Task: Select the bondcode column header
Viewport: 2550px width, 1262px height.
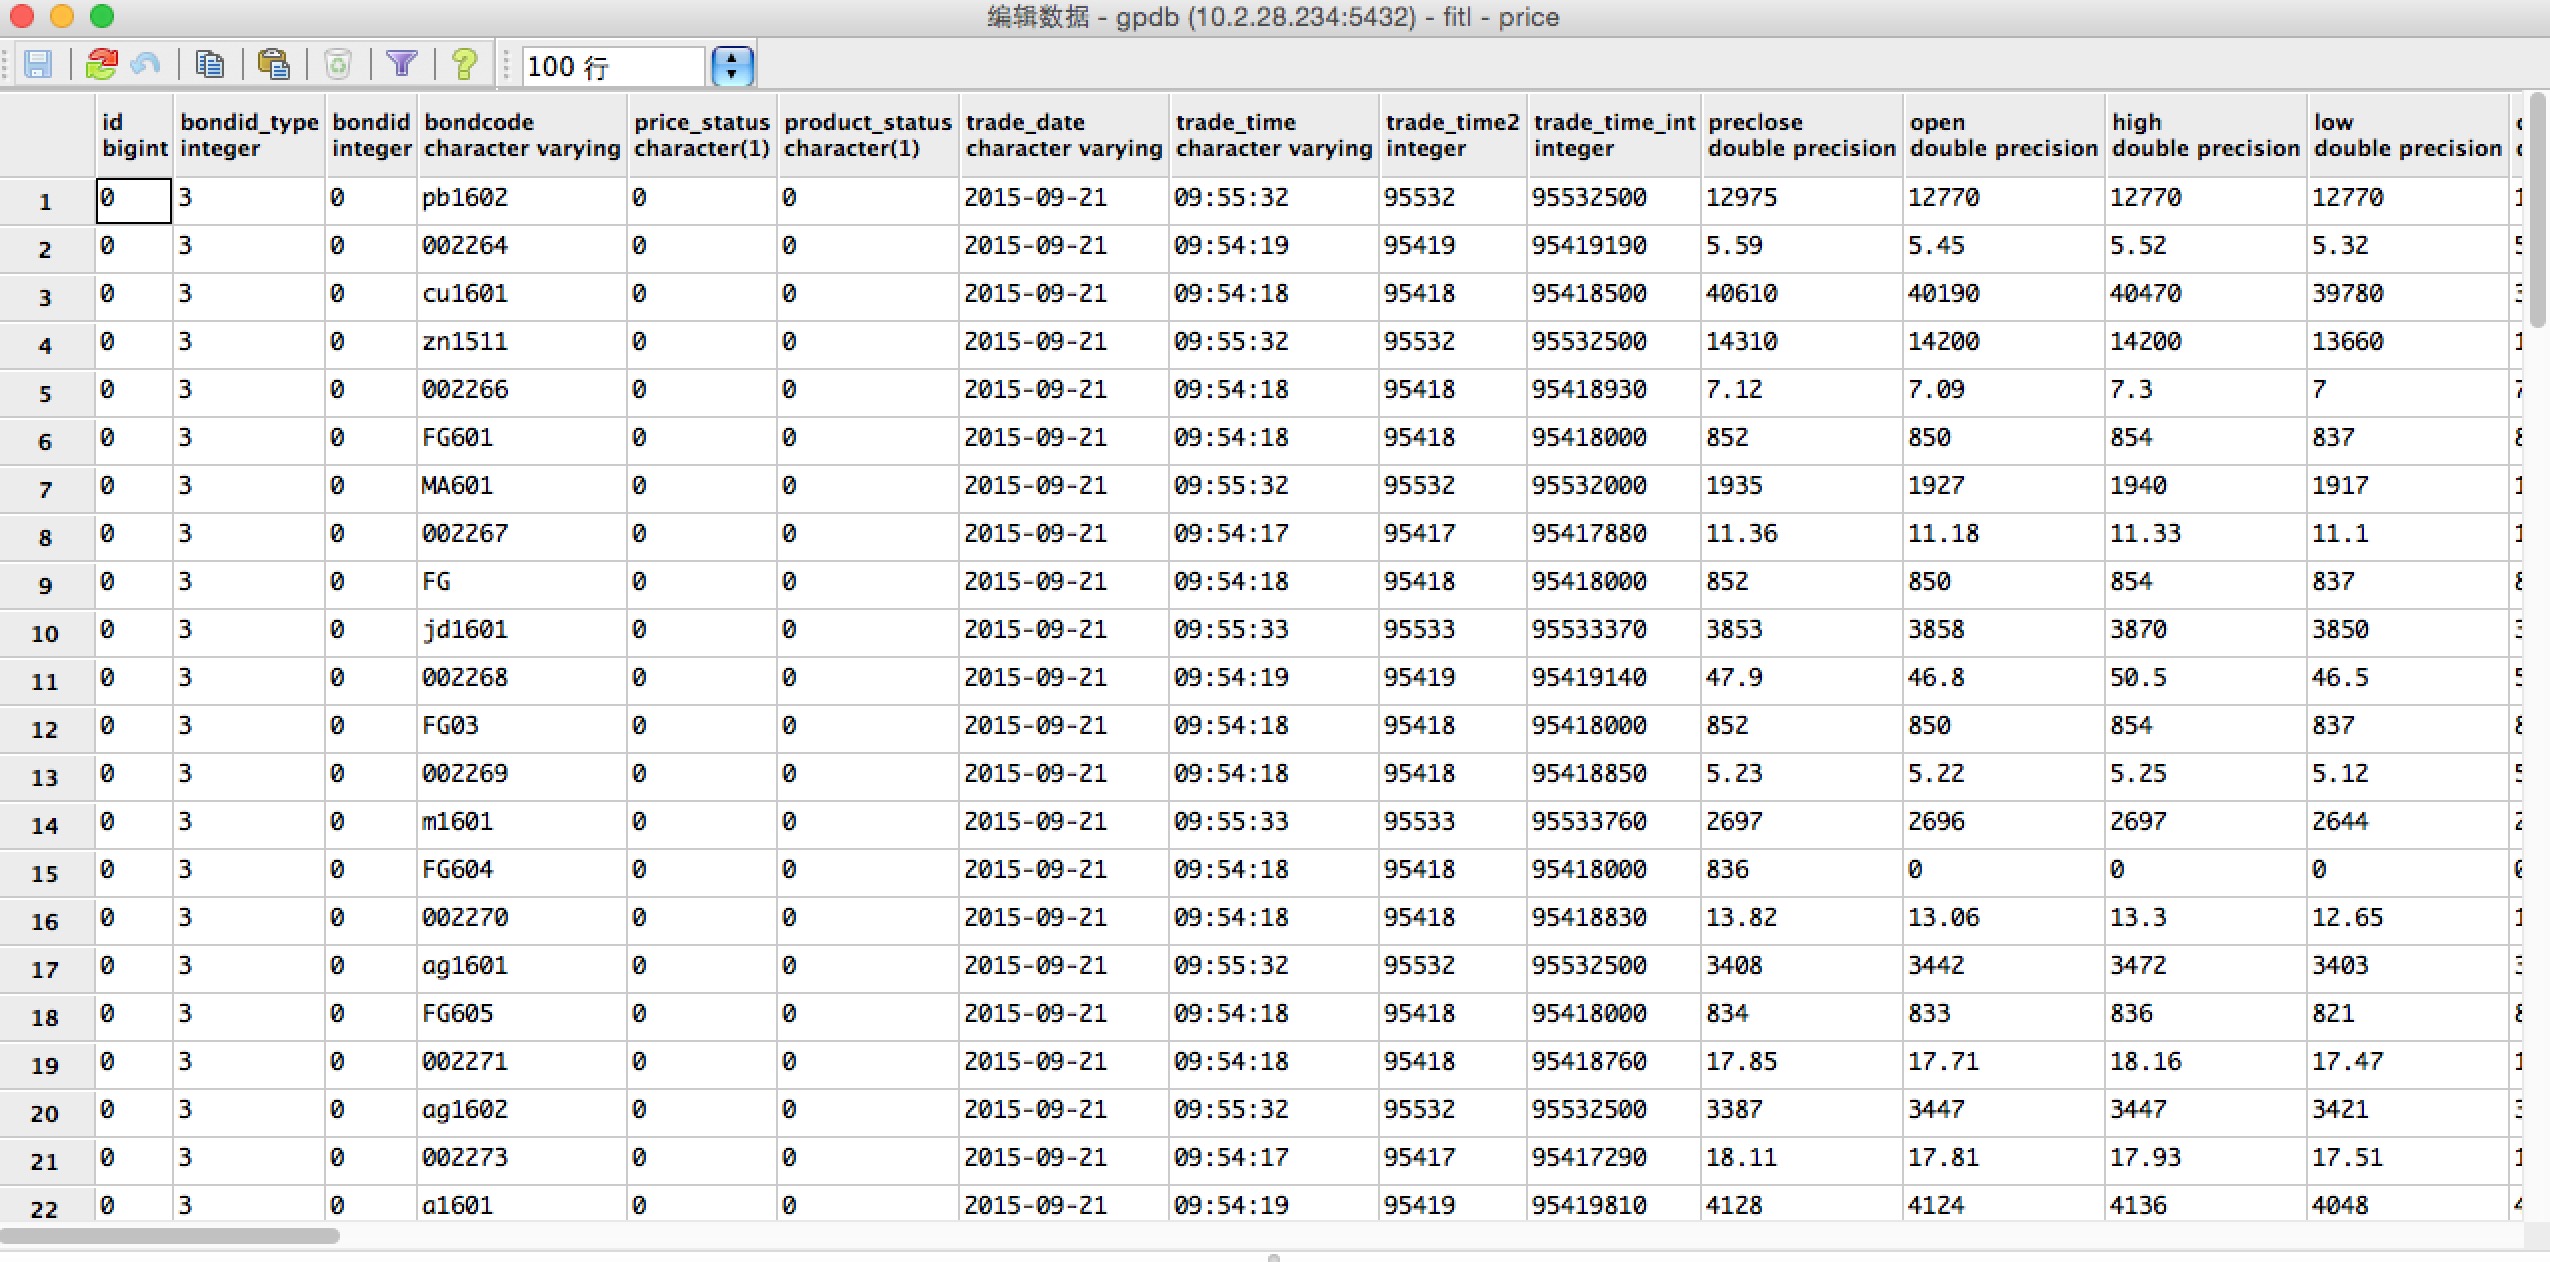Action: tap(522, 136)
